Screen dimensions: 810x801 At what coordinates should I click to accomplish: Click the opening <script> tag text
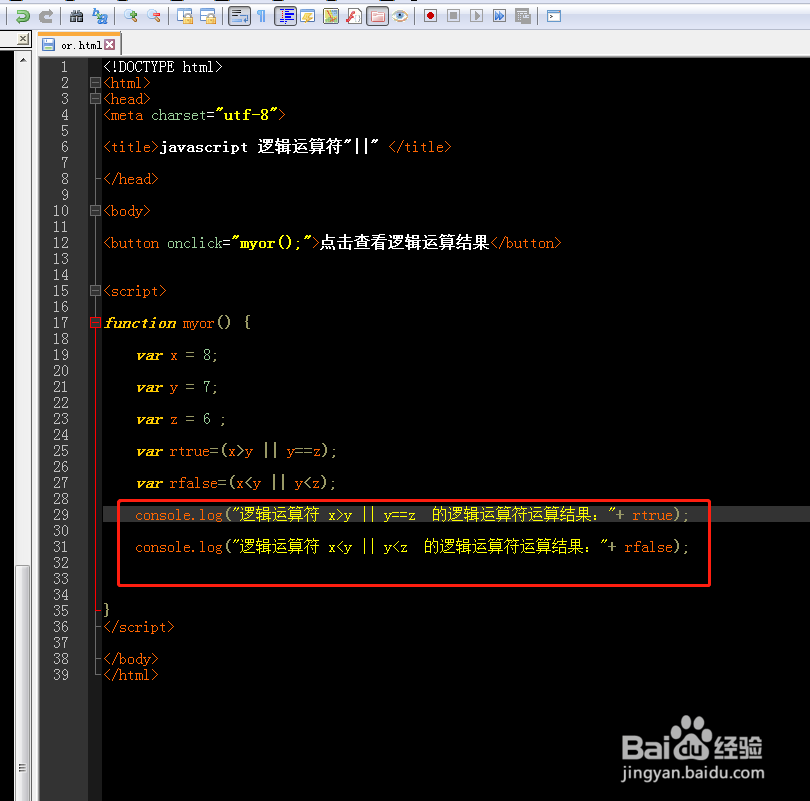coord(135,291)
